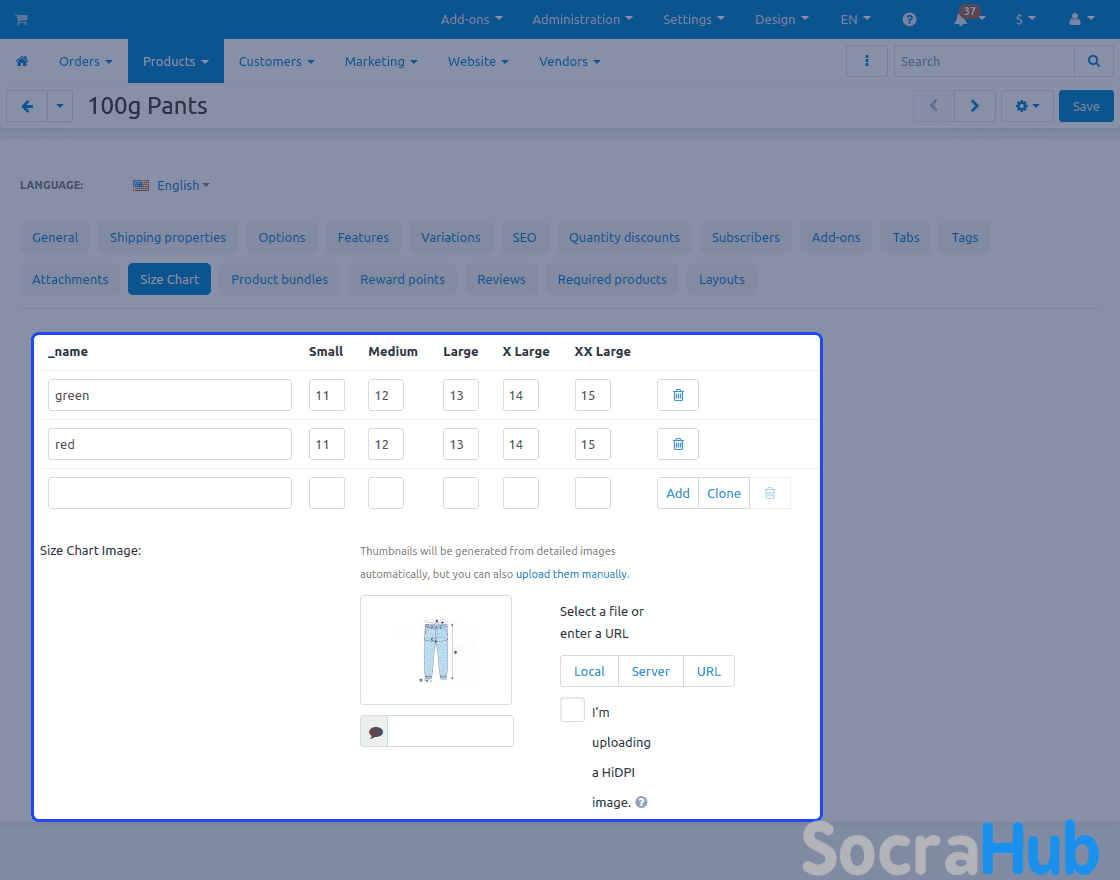Delete the green size chart row
The height and width of the screenshot is (880, 1120).
click(x=678, y=396)
